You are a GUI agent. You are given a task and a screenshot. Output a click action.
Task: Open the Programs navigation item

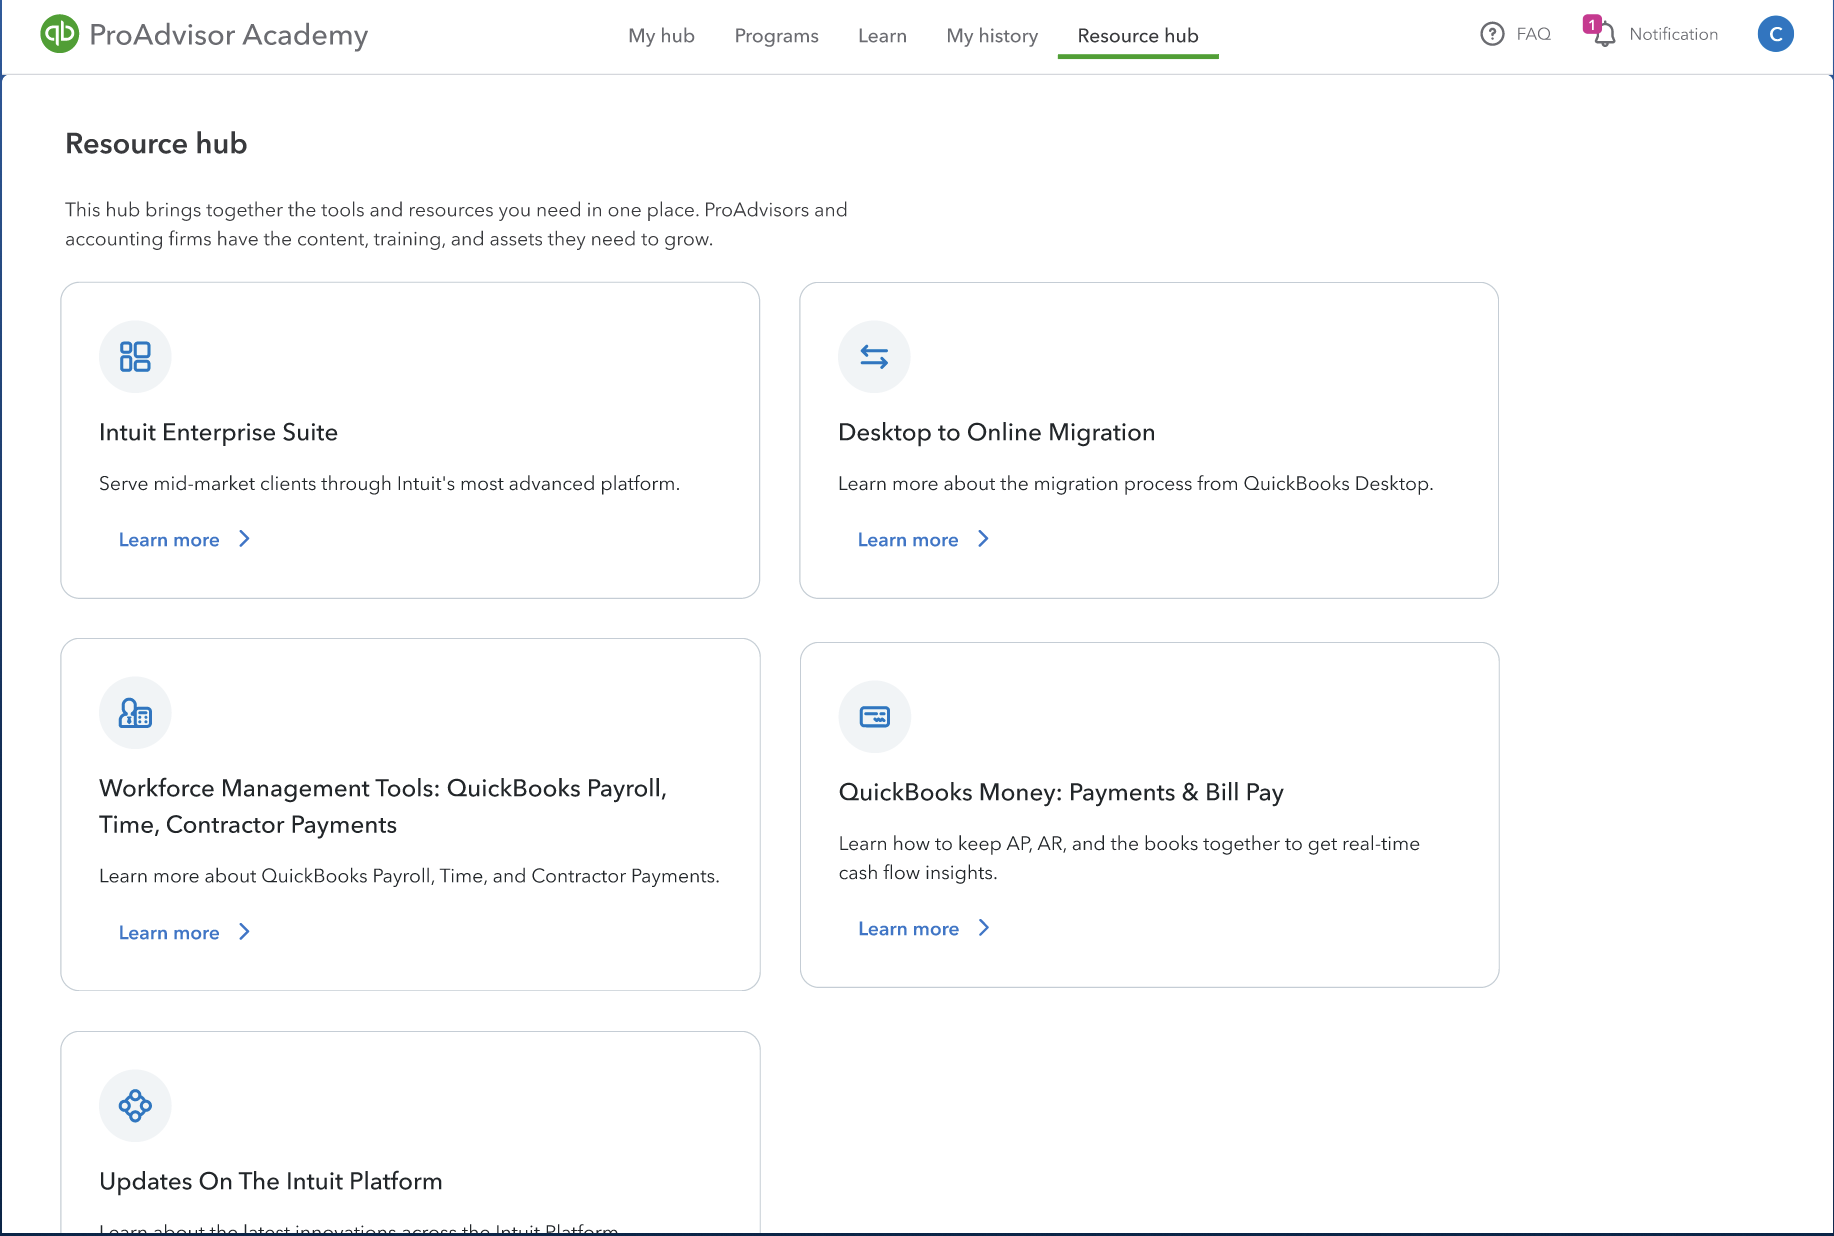tap(776, 35)
